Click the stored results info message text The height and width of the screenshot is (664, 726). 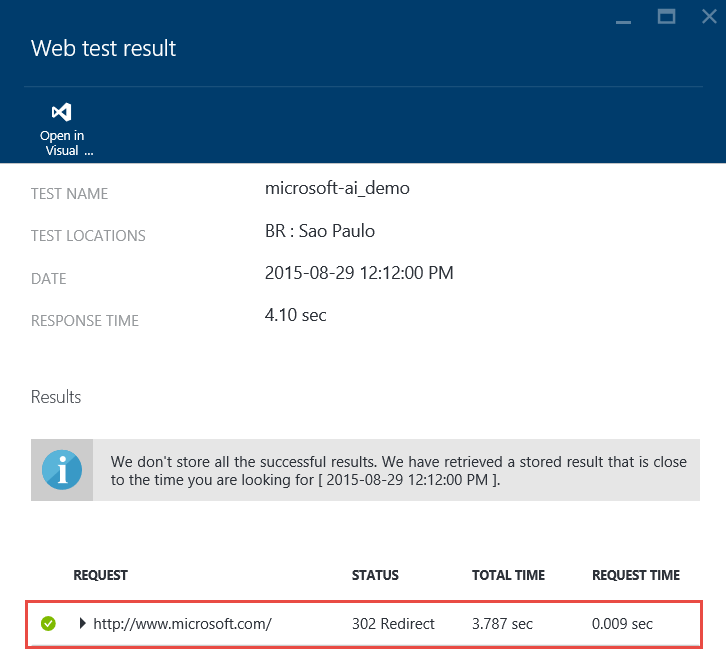398,470
